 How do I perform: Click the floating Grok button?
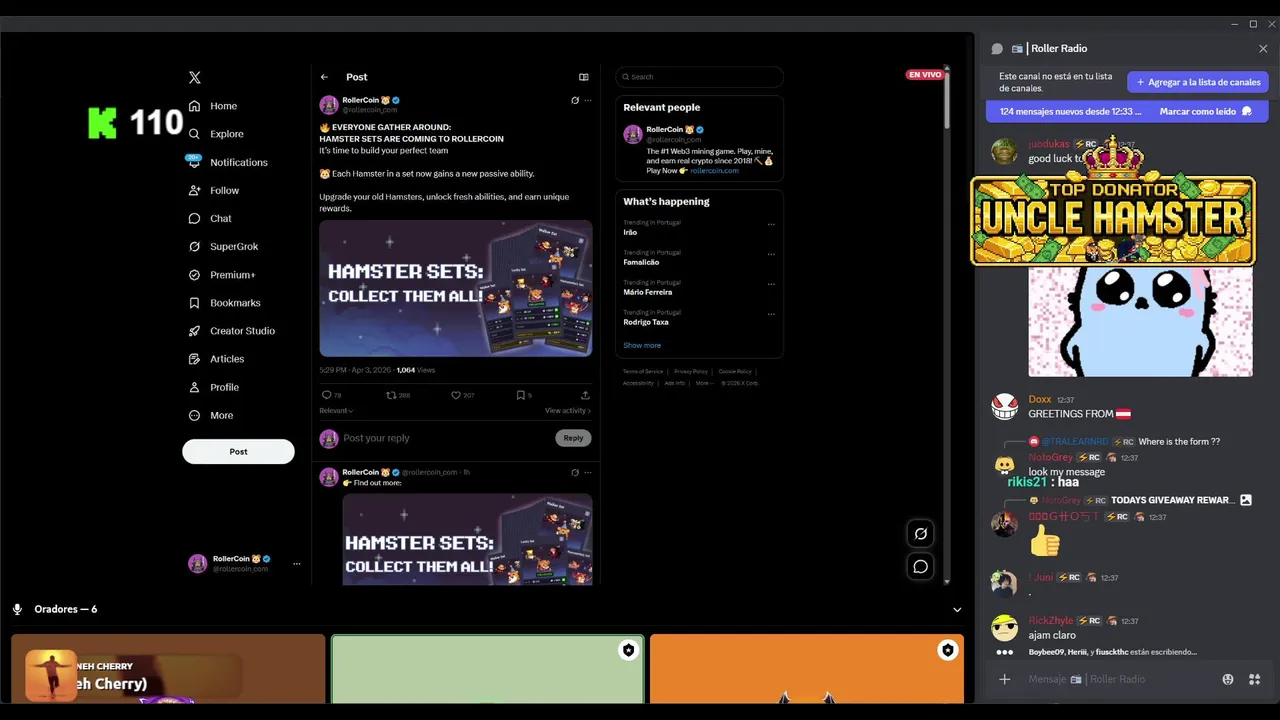pos(921,534)
